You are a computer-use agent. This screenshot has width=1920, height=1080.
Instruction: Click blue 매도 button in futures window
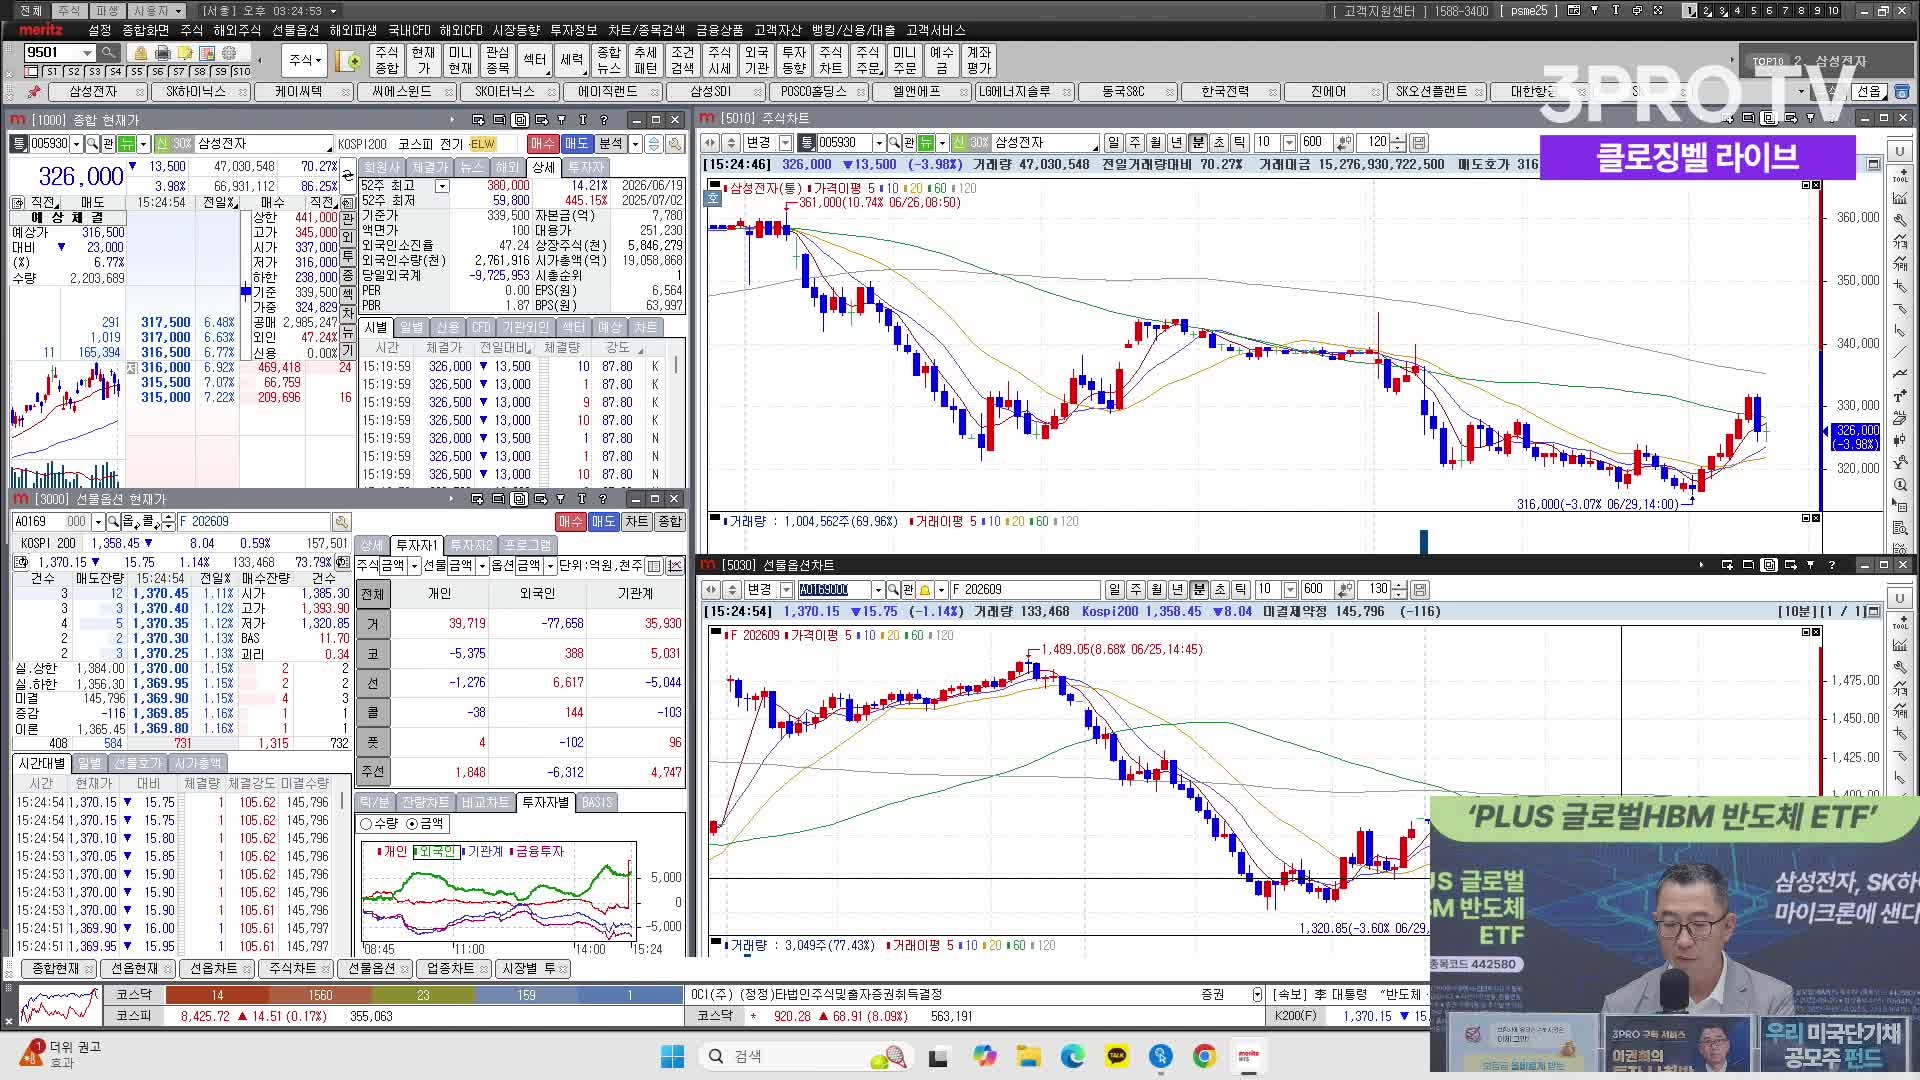pos(603,522)
